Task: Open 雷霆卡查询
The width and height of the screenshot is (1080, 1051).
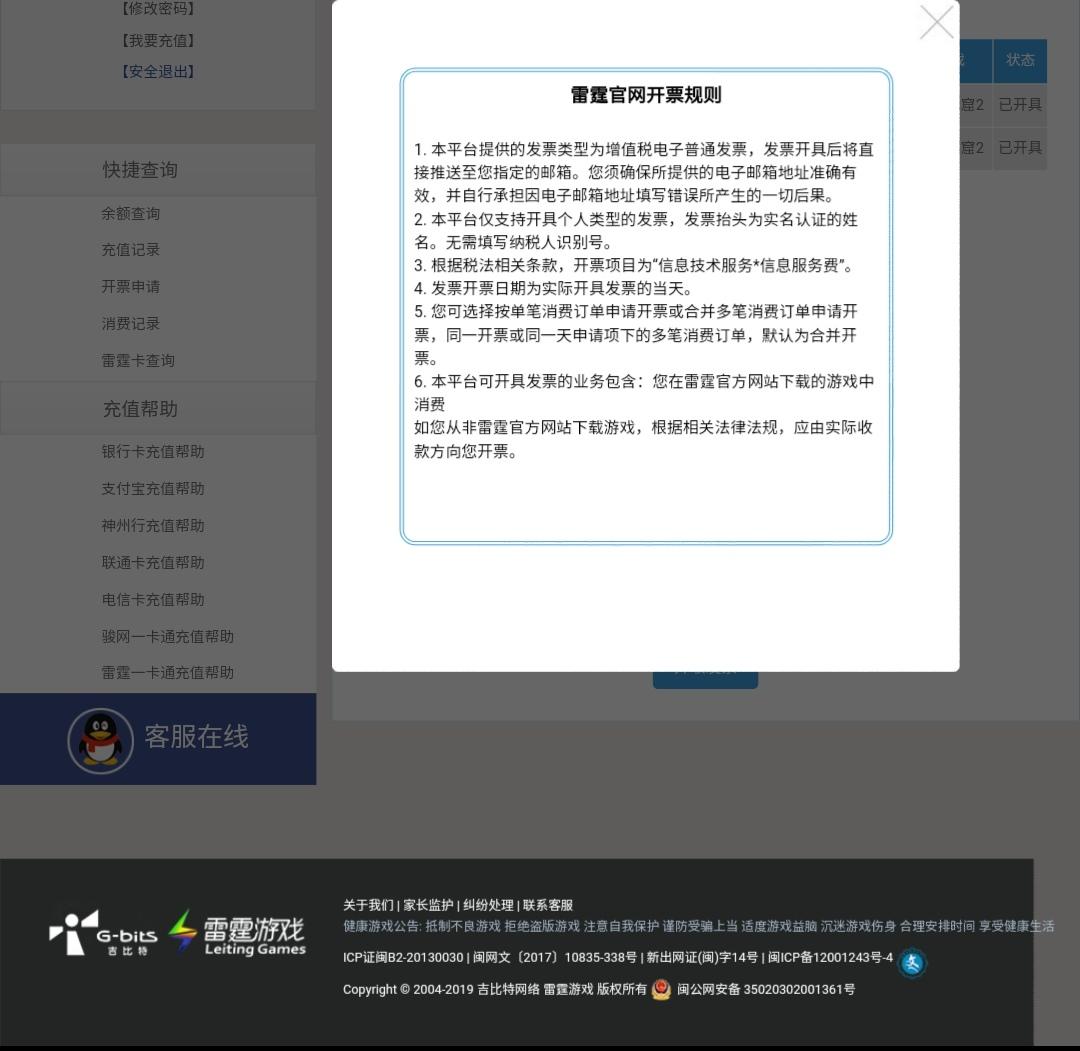Action: 138,360
